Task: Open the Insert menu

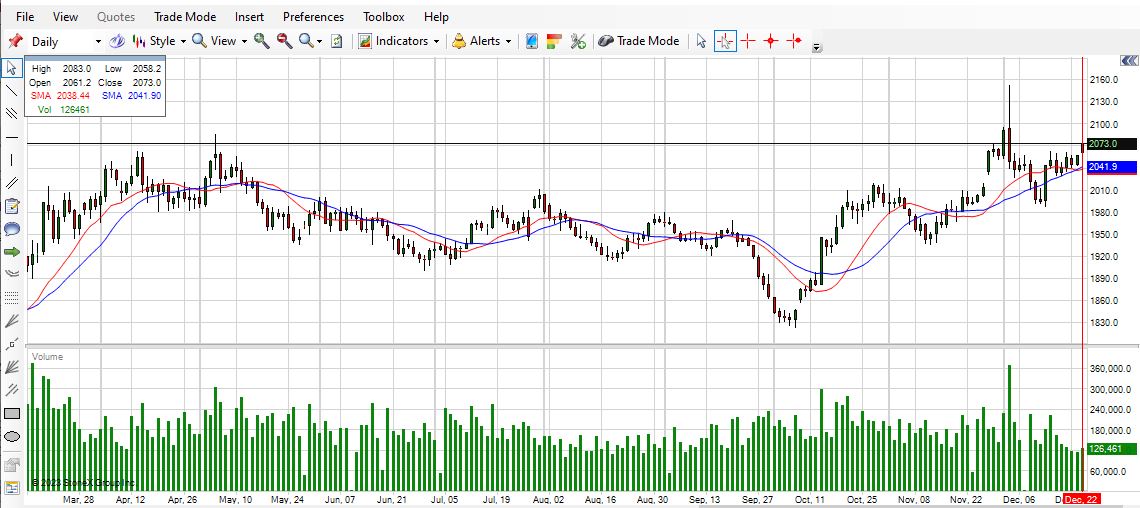Action: pos(249,17)
